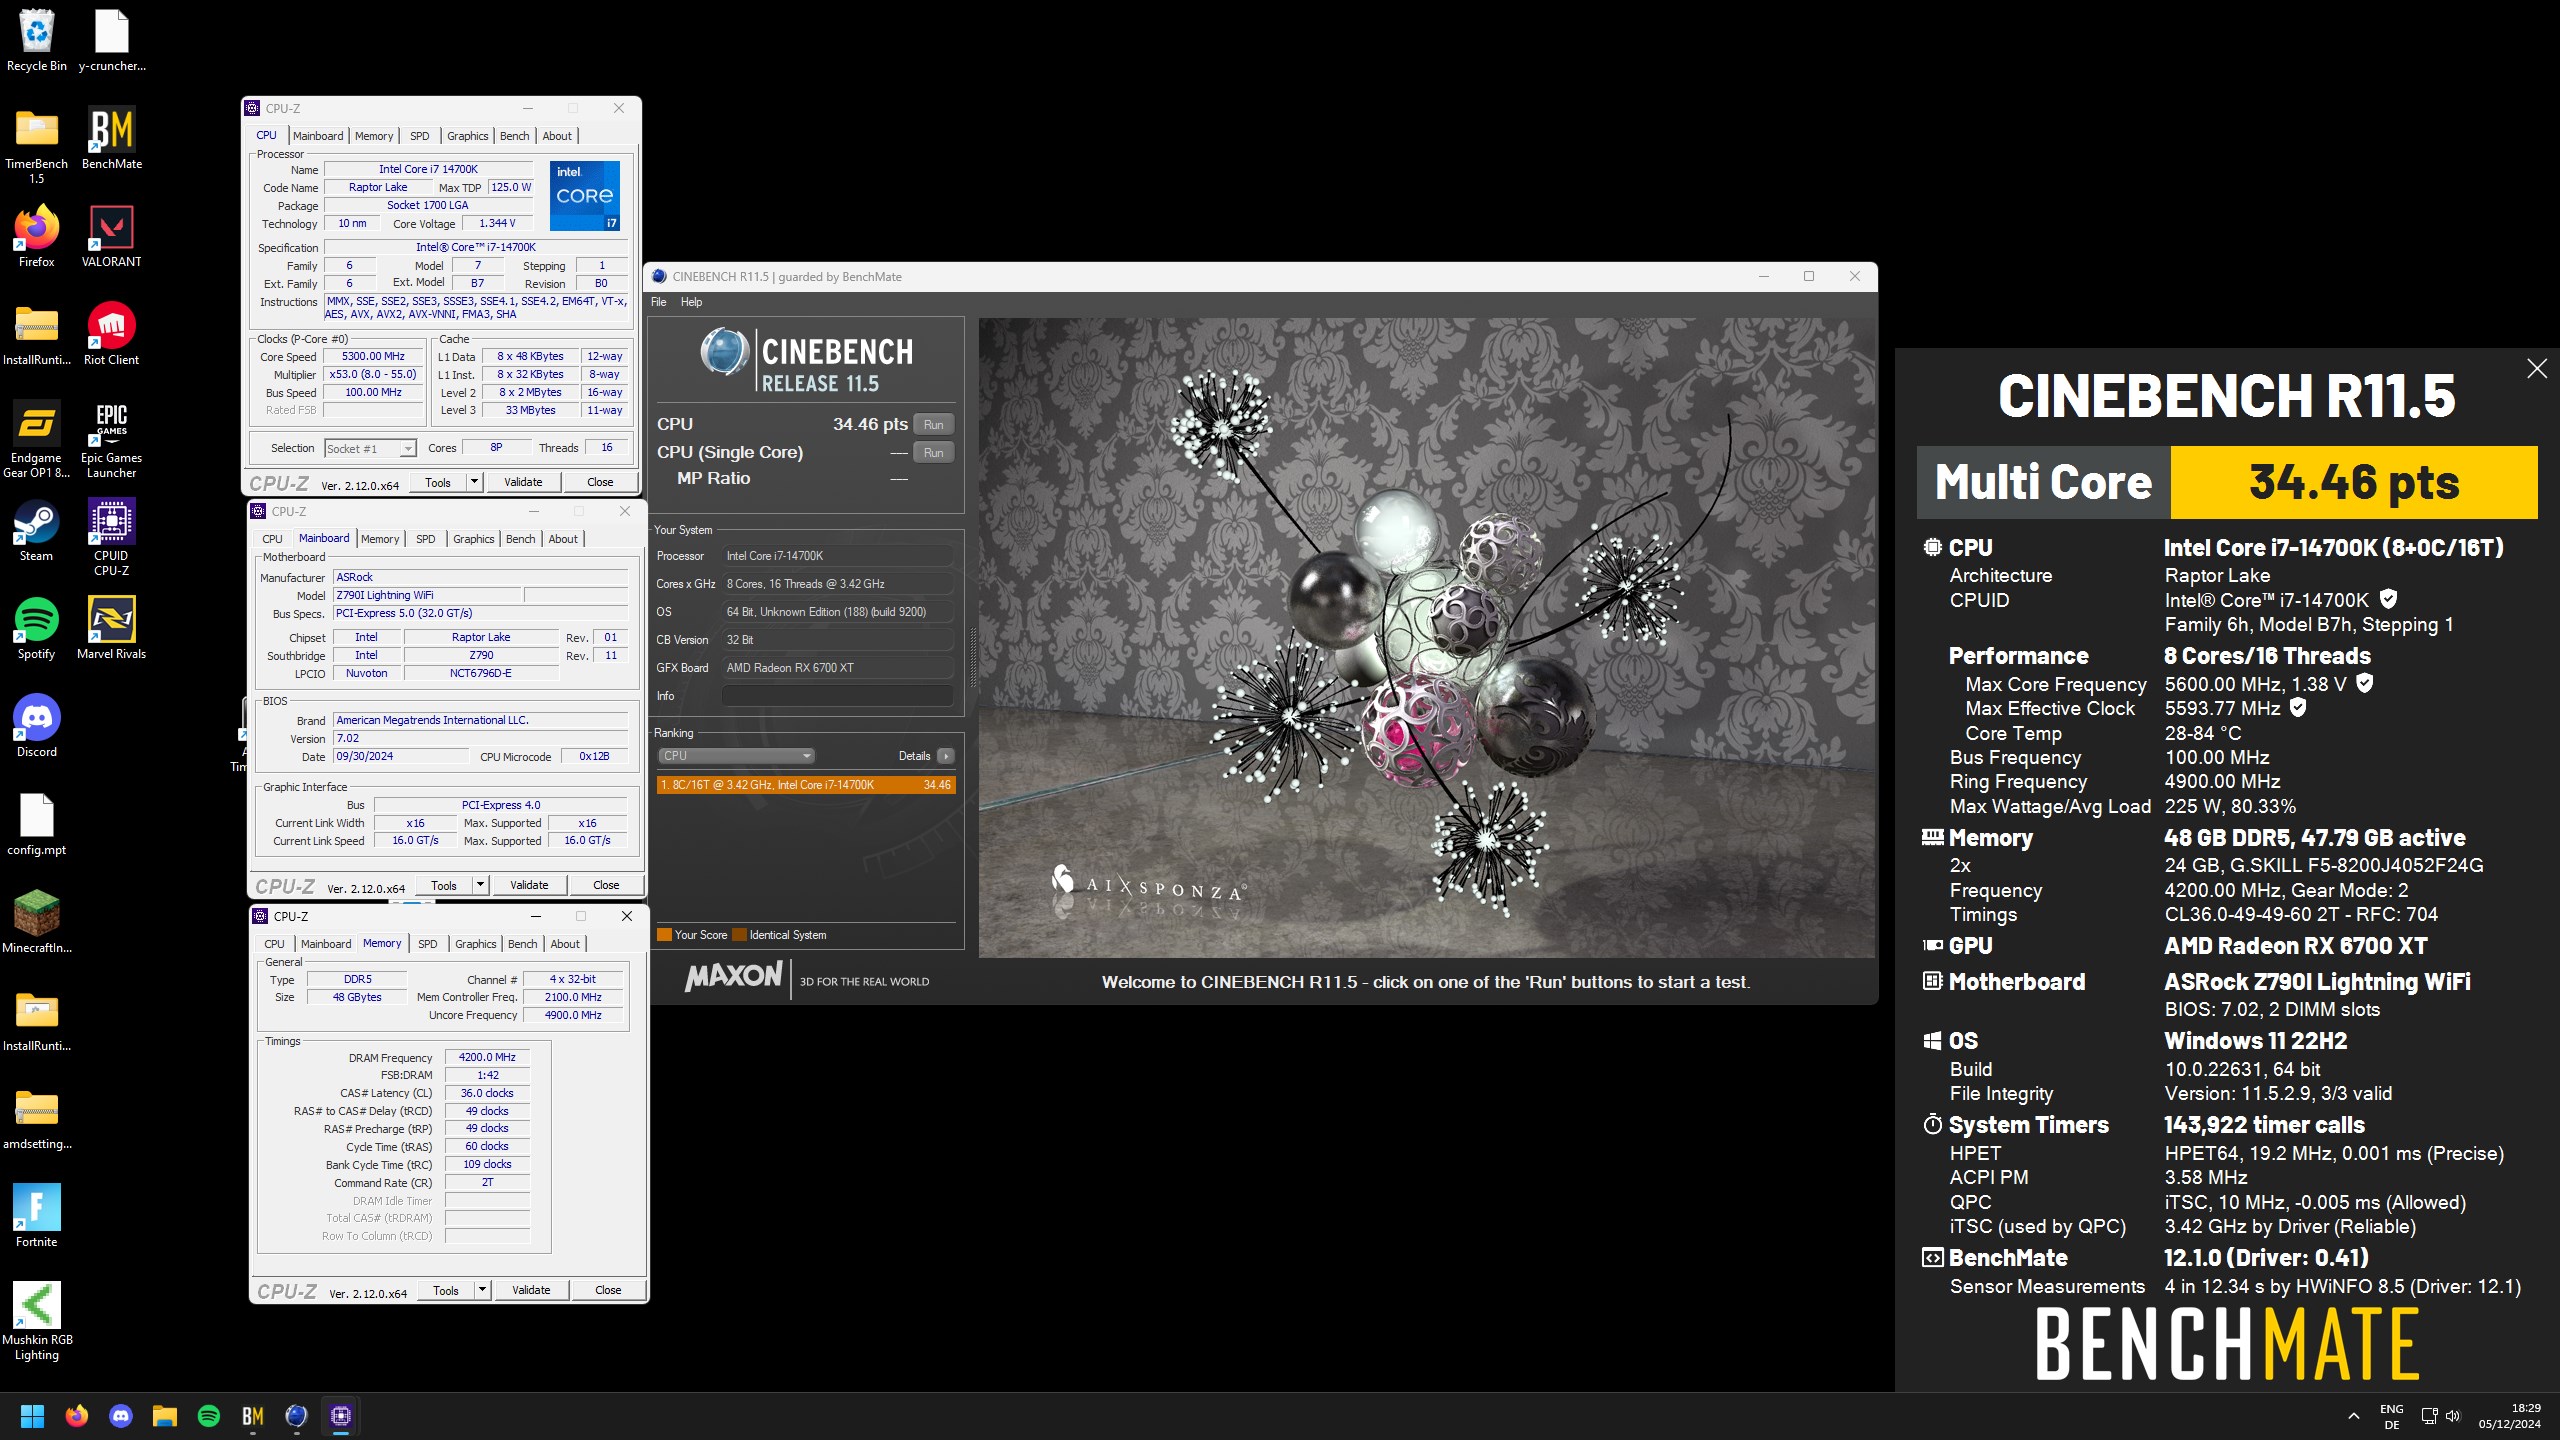Select the 8C/16T i7-14700K ranking entry
This screenshot has width=2560, height=1440.
coord(806,785)
